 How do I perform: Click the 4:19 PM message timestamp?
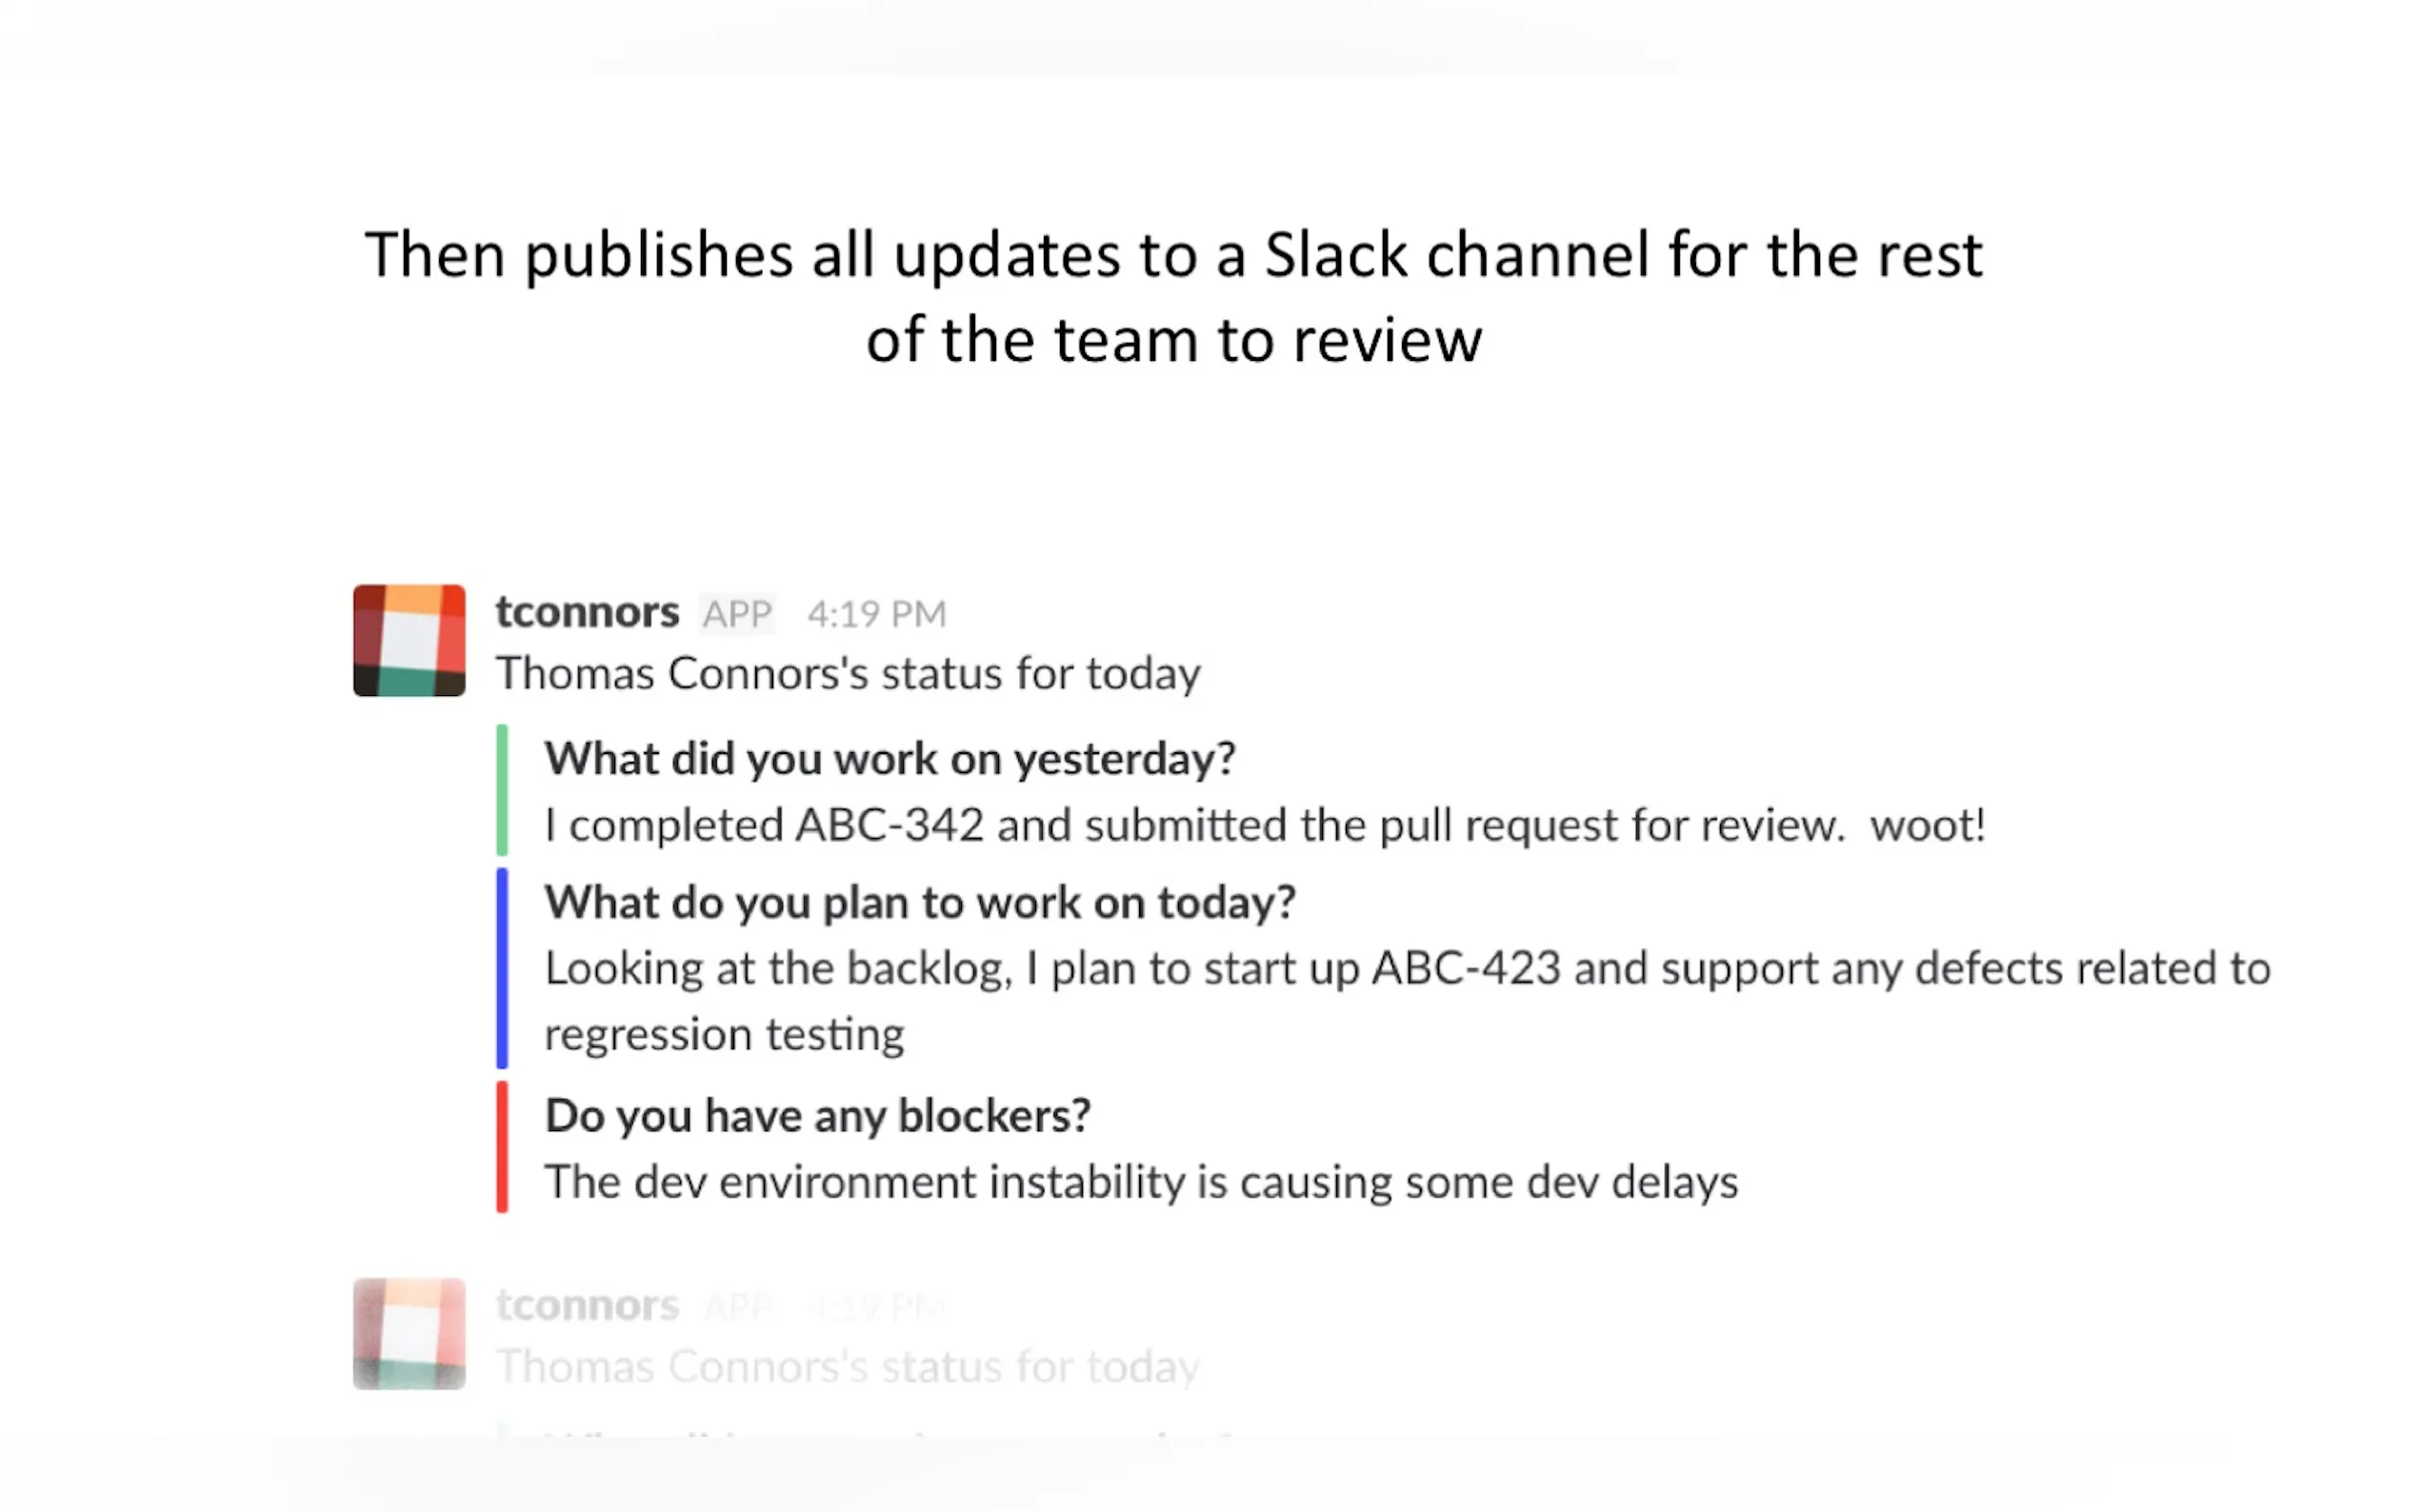[876, 614]
